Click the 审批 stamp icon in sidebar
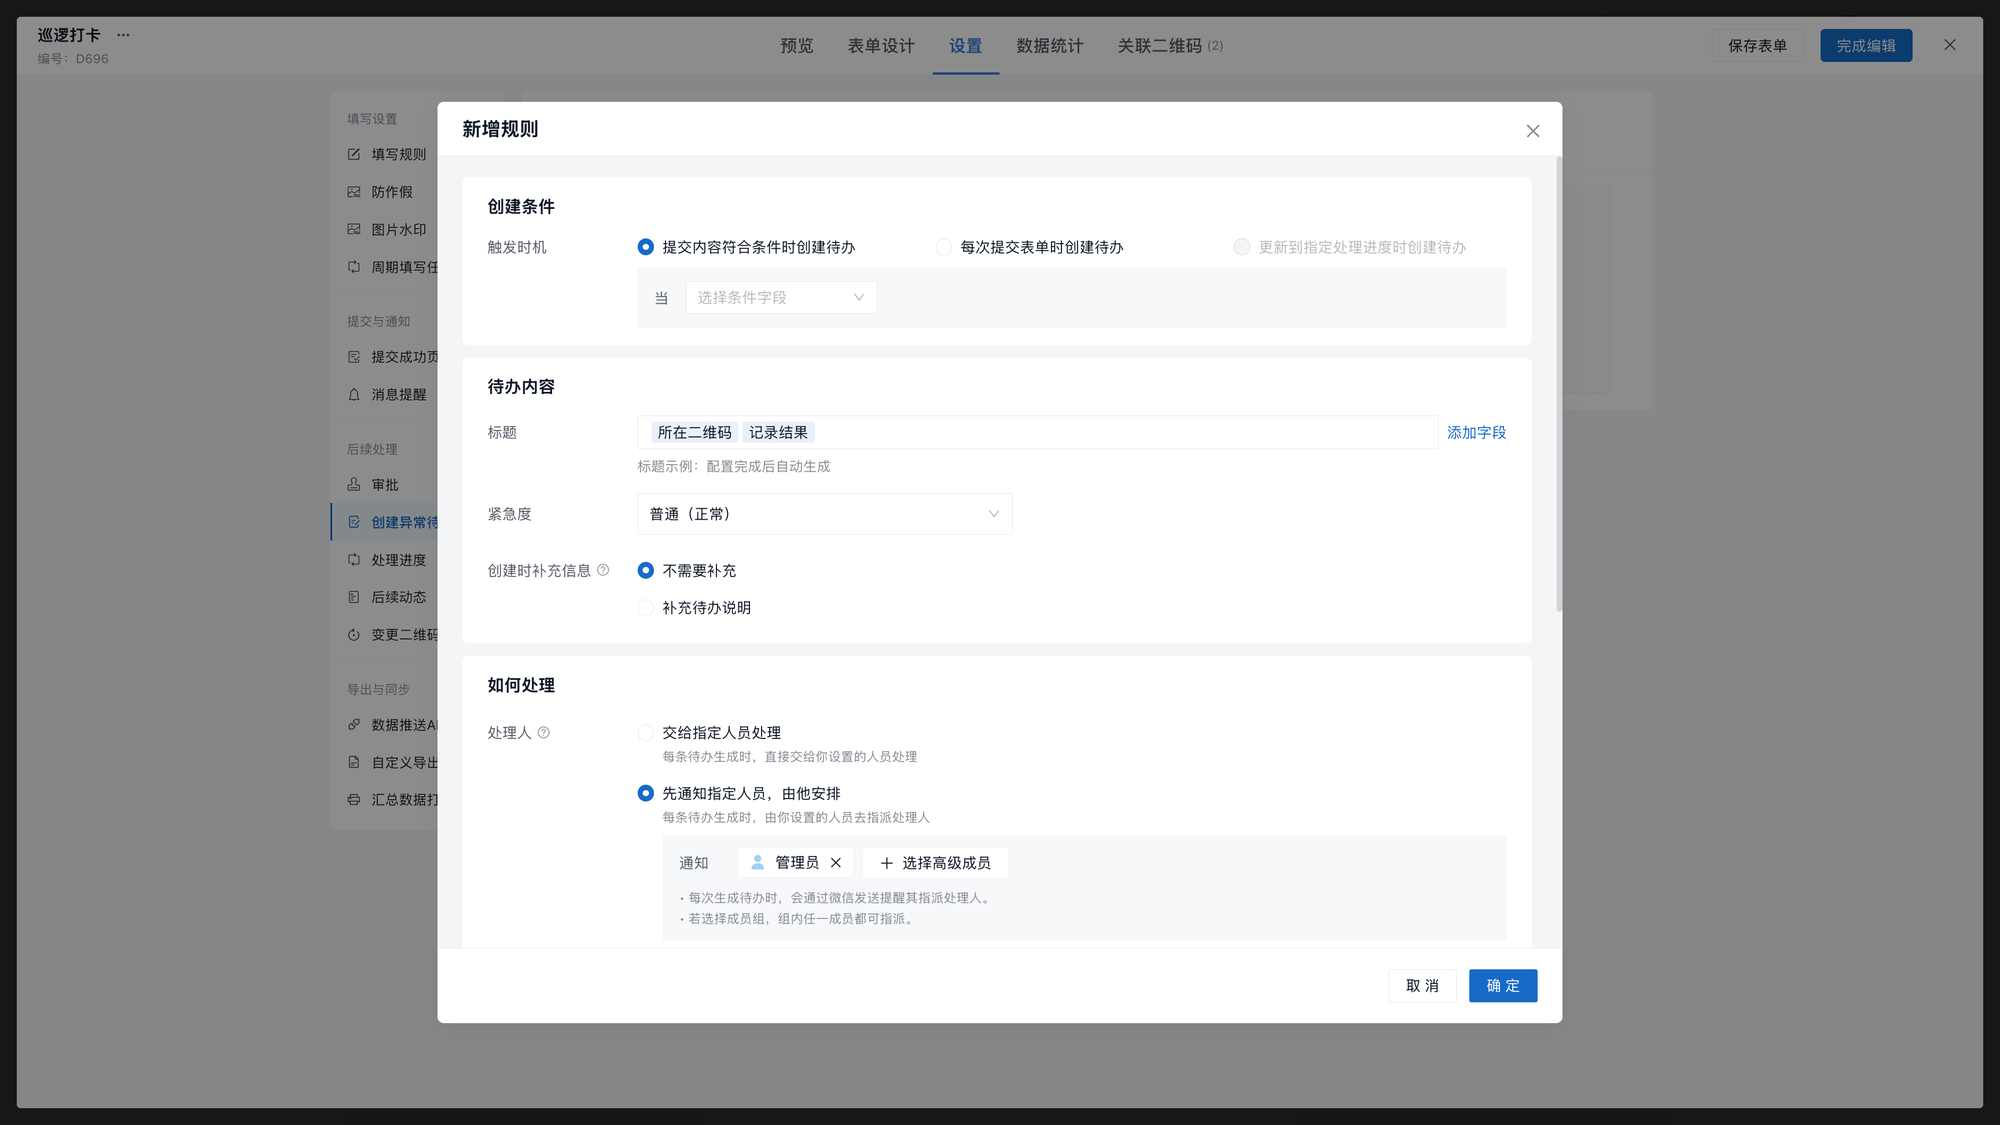The width and height of the screenshot is (2000, 1125). click(354, 485)
